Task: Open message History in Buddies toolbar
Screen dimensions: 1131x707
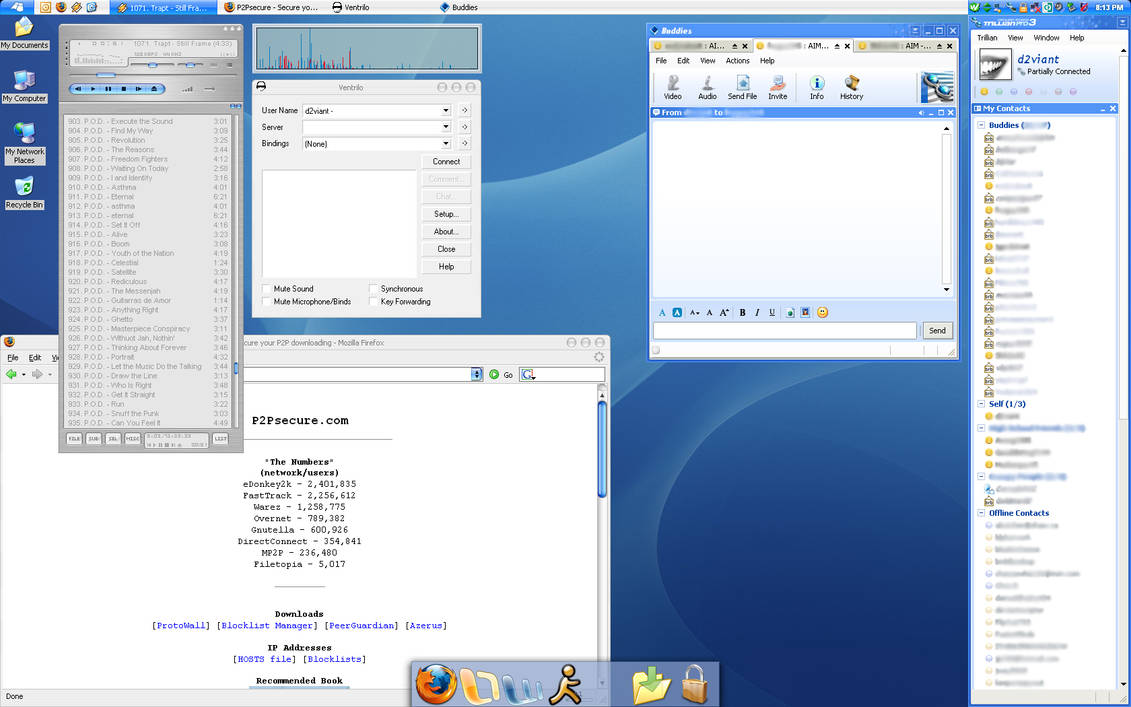Action: click(851, 87)
